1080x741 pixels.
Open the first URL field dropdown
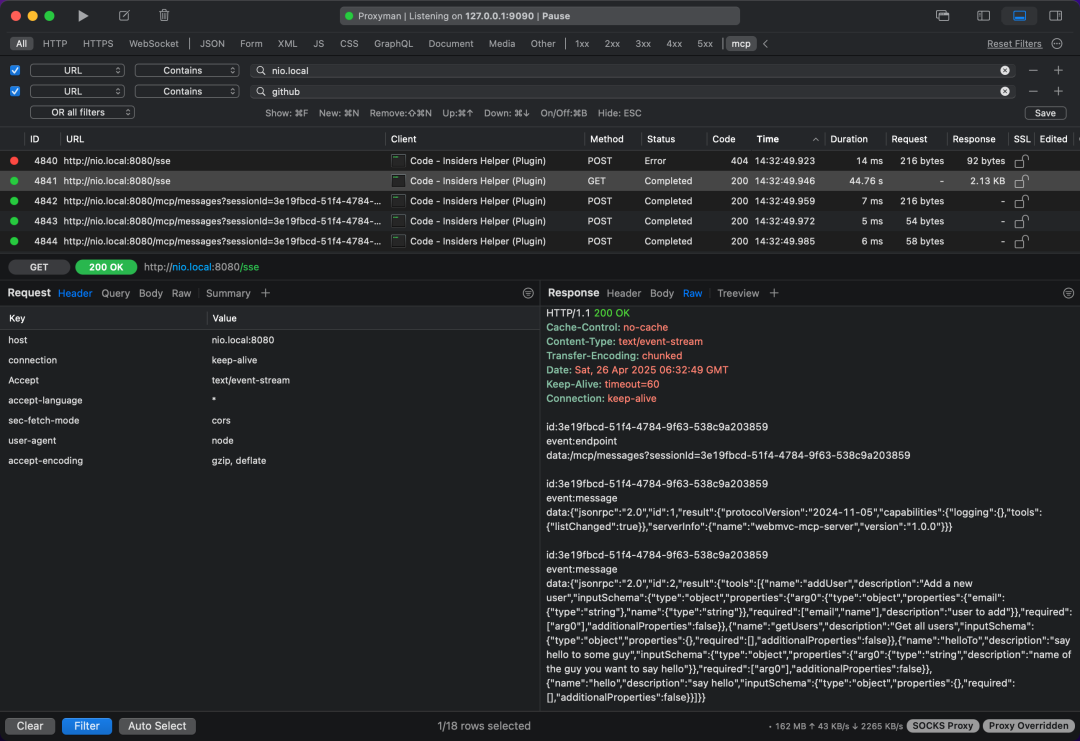tap(77, 71)
